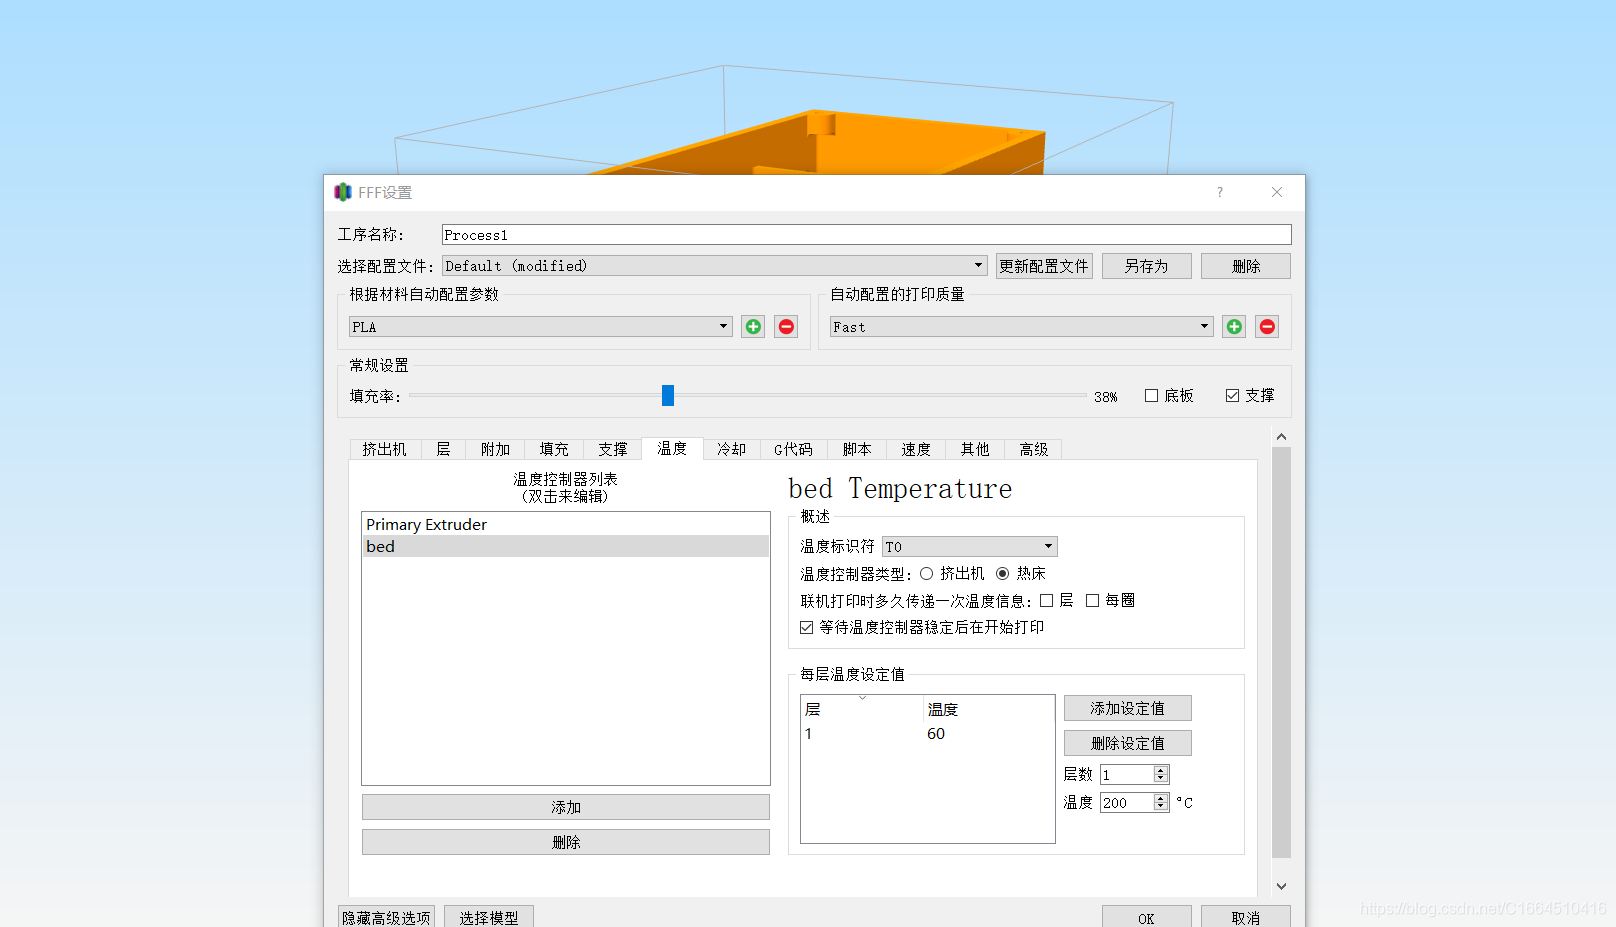Decrease the 层数 layer number spinner
1616x927 pixels.
pyautogui.click(x=1161, y=779)
